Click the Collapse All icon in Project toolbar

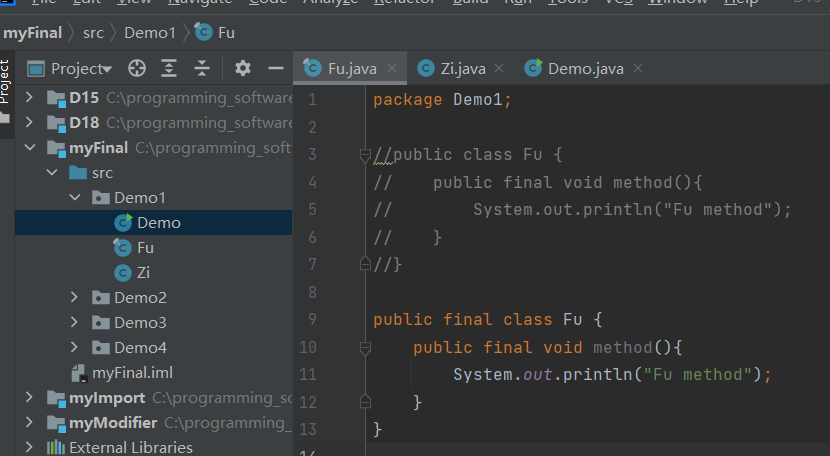202,68
